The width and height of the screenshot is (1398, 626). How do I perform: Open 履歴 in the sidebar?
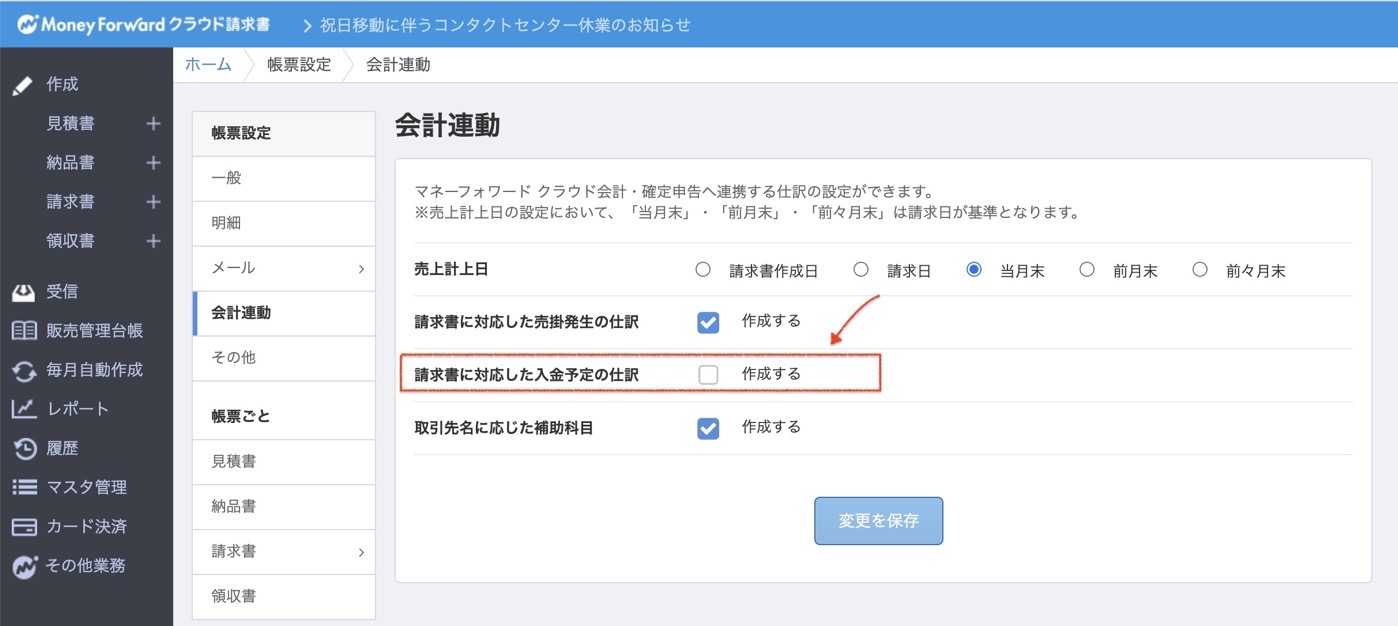click(x=62, y=448)
